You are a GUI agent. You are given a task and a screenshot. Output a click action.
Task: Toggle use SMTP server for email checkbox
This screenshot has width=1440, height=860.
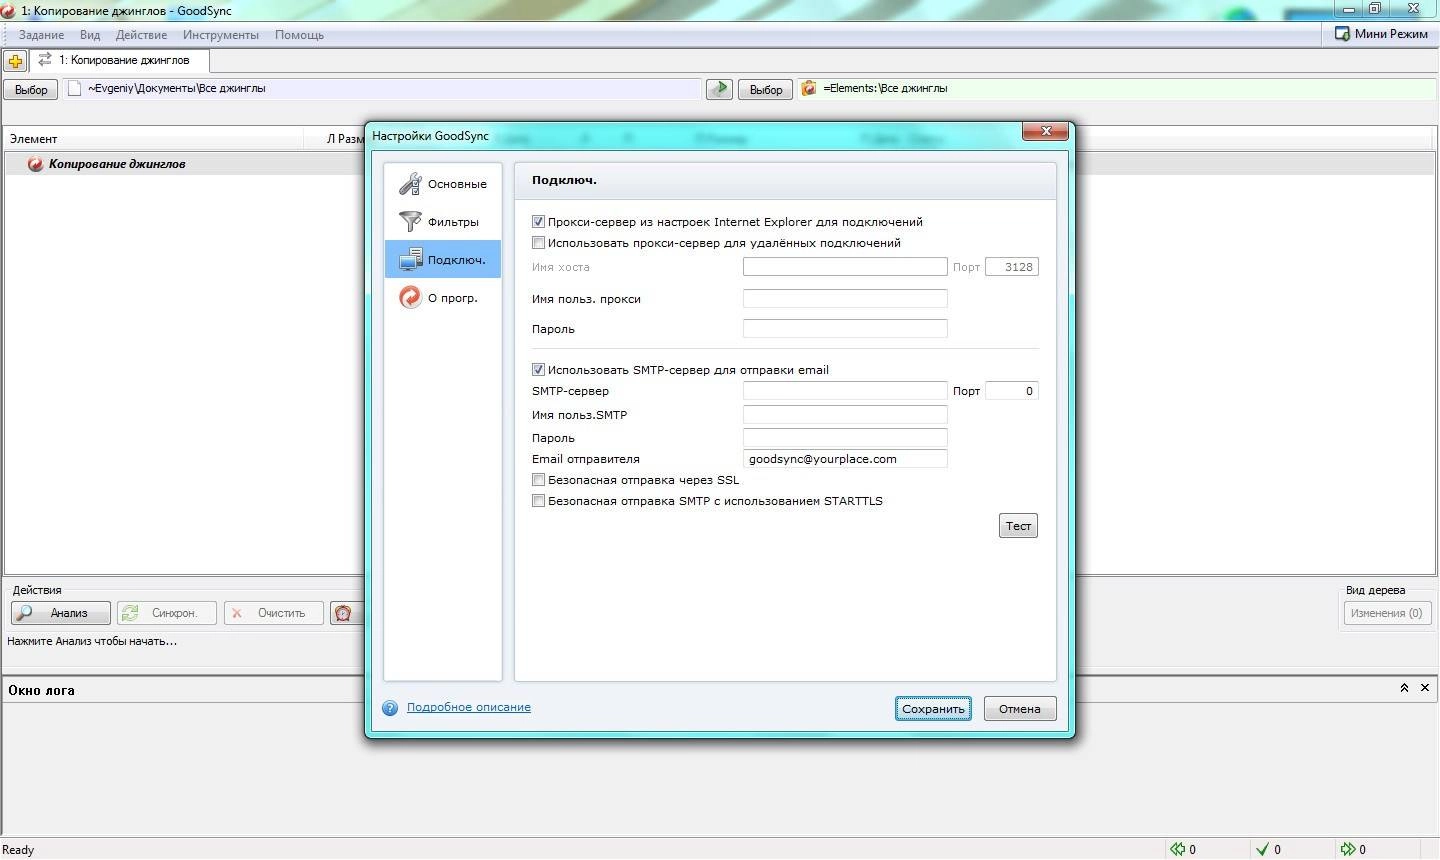point(538,370)
